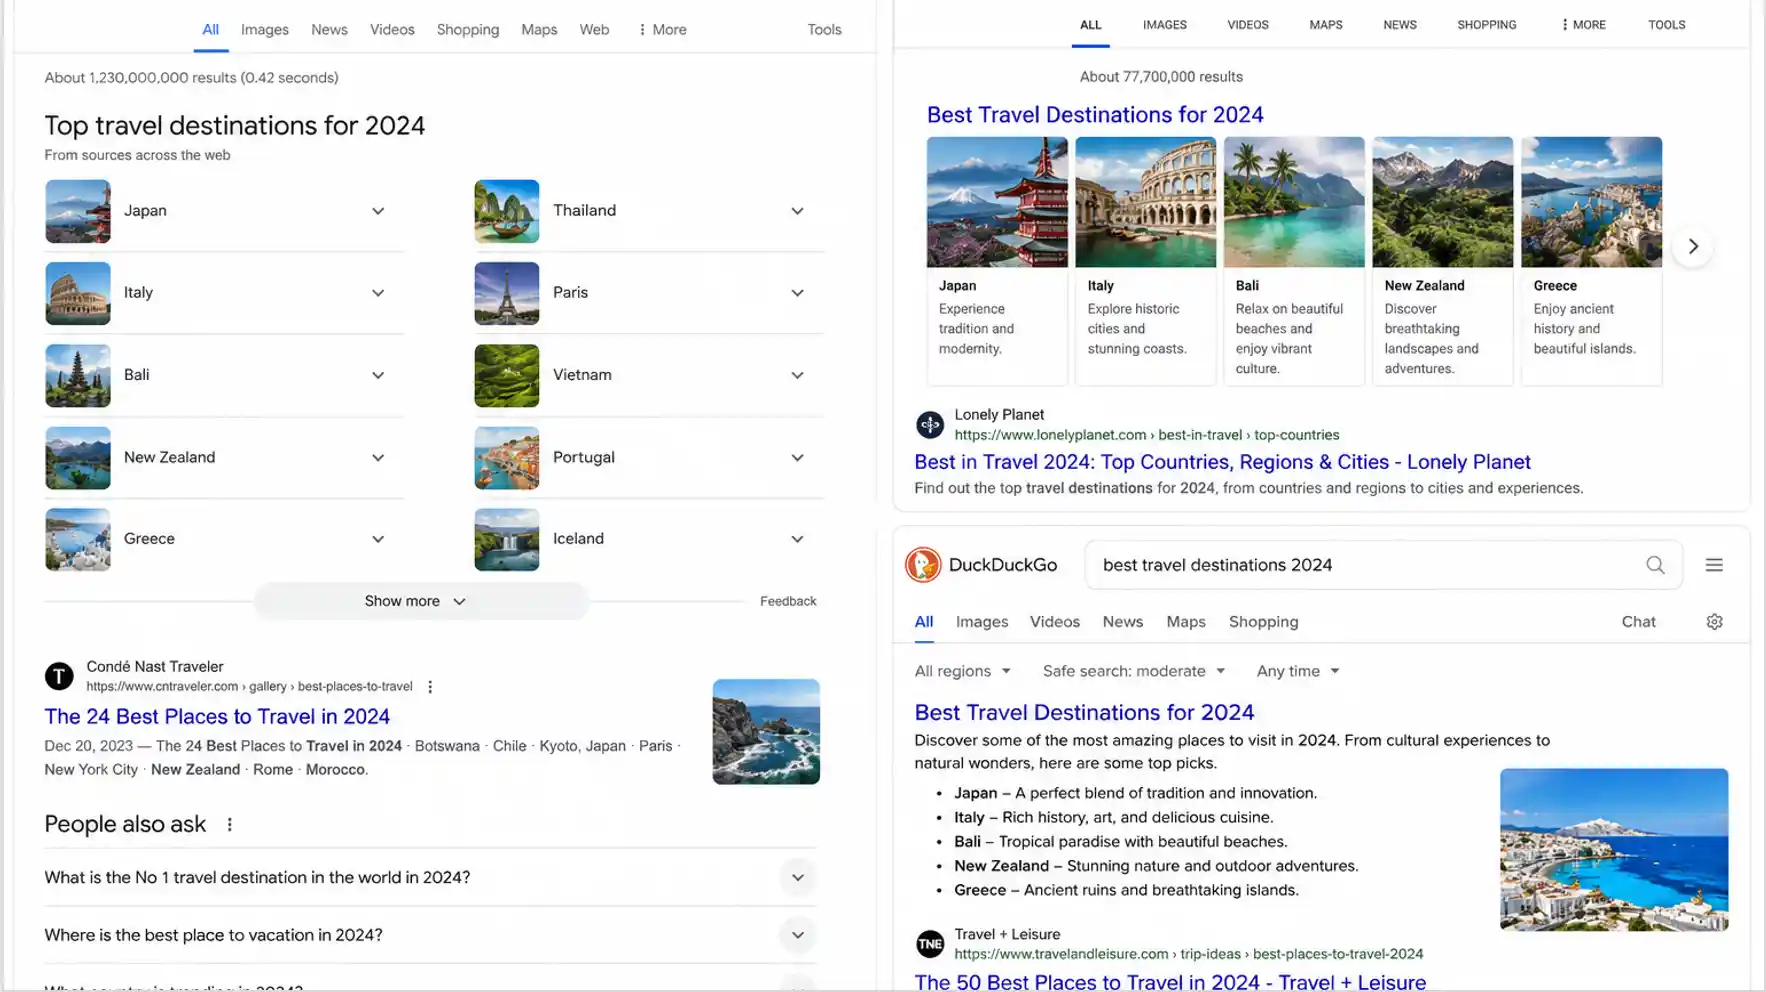This screenshot has height=992, width=1766.
Task: Click the Feedback link
Action: (x=788, y=601)
